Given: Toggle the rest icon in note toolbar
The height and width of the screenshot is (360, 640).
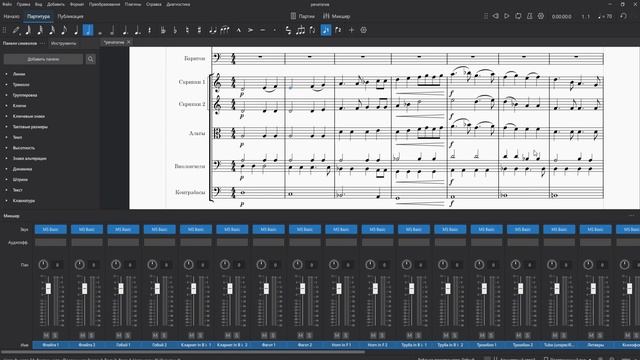Looking at the screenshot, I should [149, 30].
